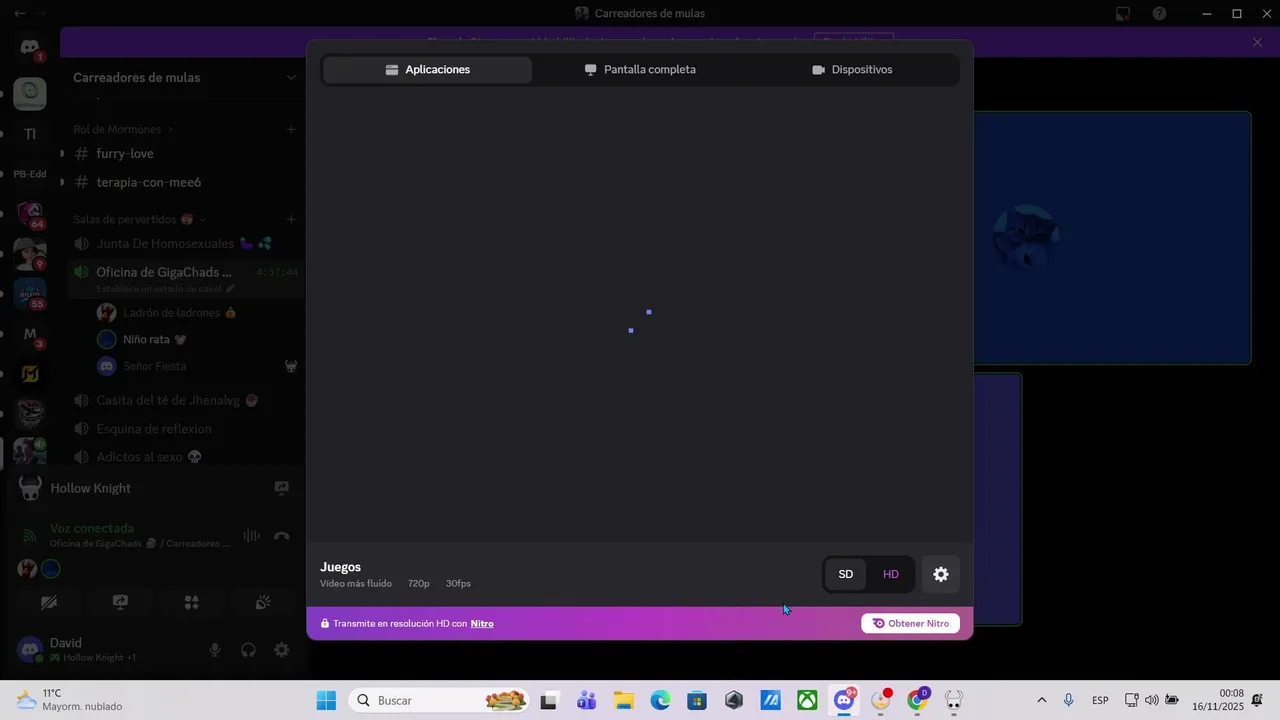Open the M server with 3 badge
Image resolution: width=1280 pixels, height=720 pixels.
click(30, 334)
